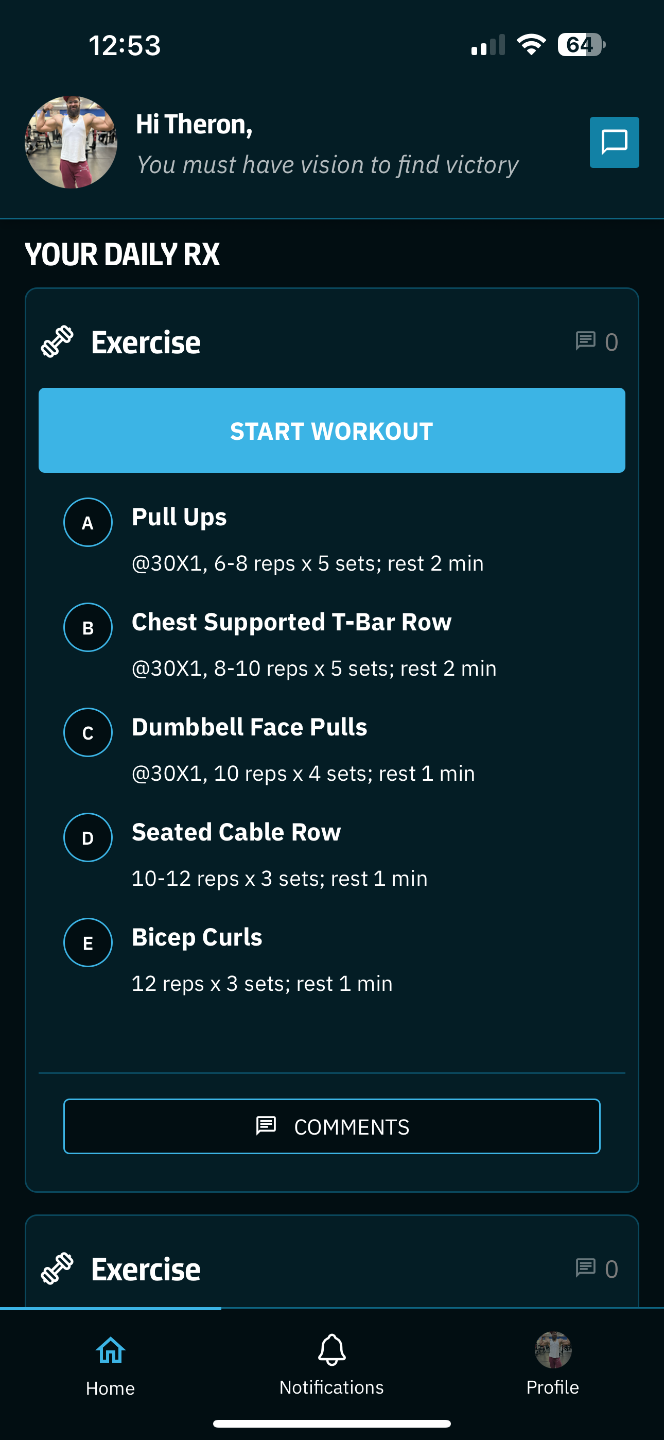Image resolution: width=664 pixels, height=1440 pixels.
Task: Tap the comment count icon on second Exercise
Action: [586, 1268]
